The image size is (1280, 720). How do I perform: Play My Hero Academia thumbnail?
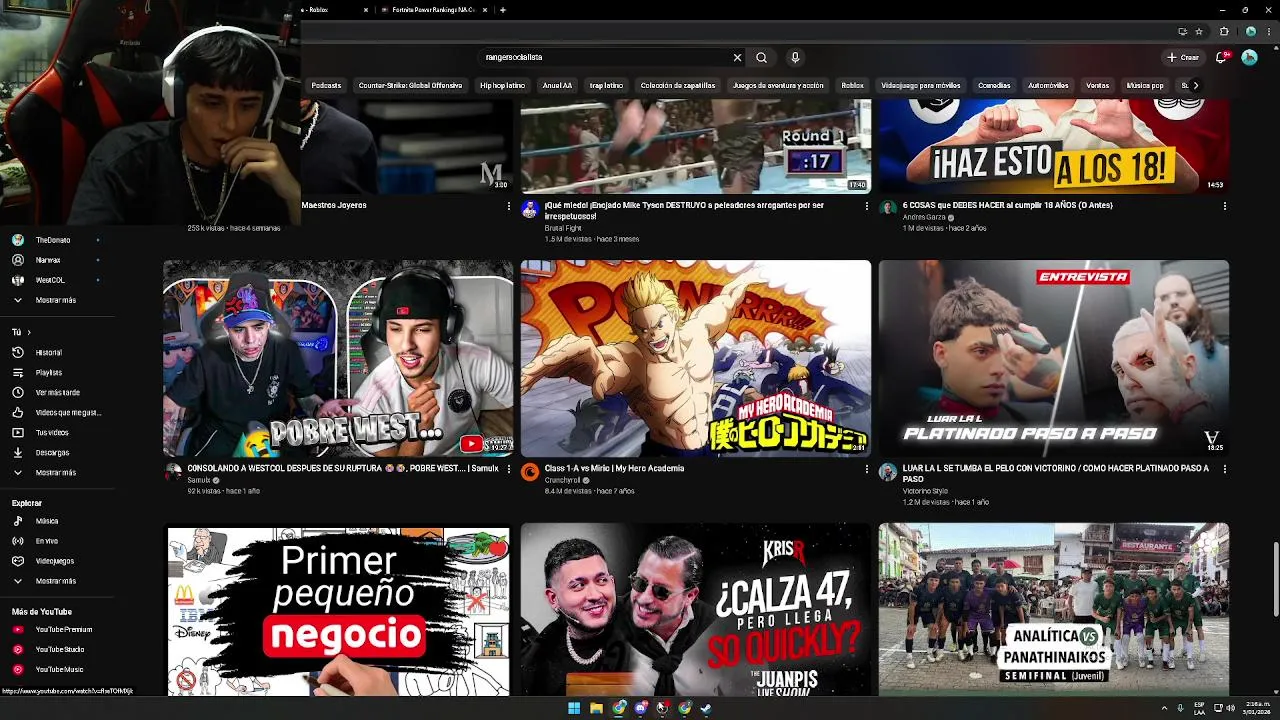(x=696, y=358)
